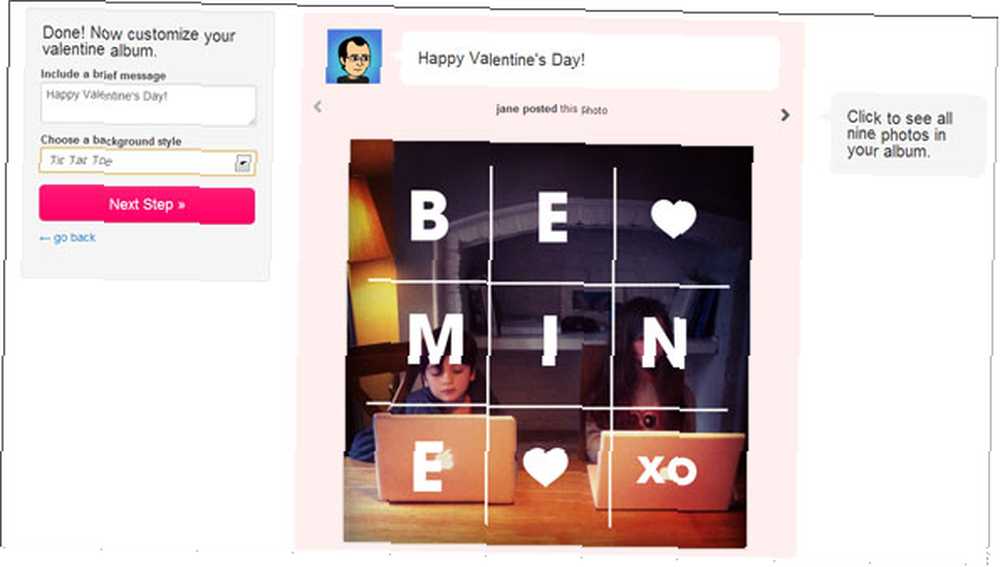The image size is (1000, 567).
Task: Click the XO tile in photo grid
Action: point(666,471)
